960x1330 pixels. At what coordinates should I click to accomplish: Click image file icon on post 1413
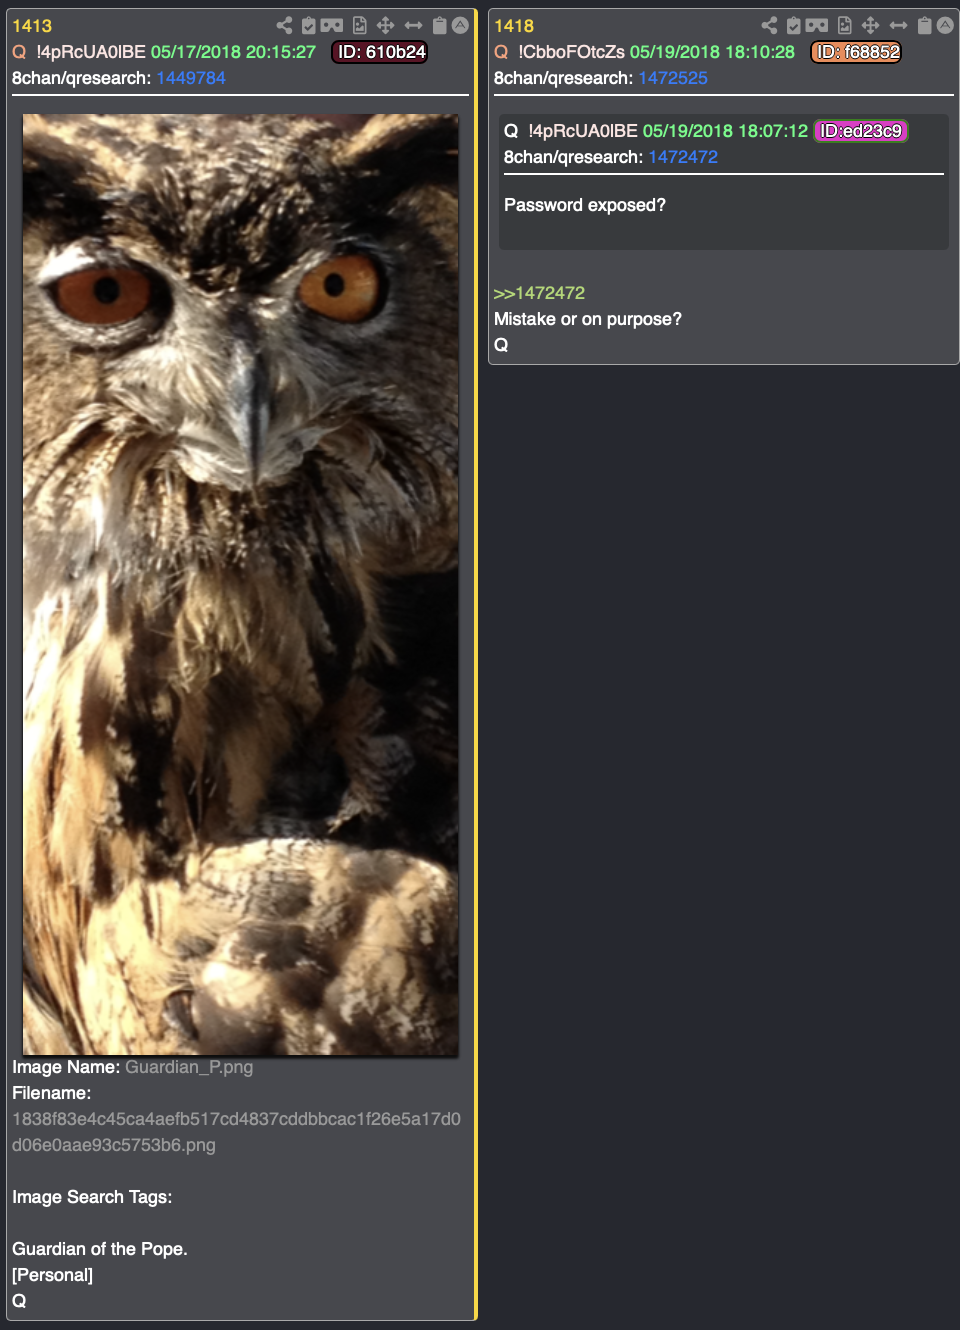click(360, 25)
